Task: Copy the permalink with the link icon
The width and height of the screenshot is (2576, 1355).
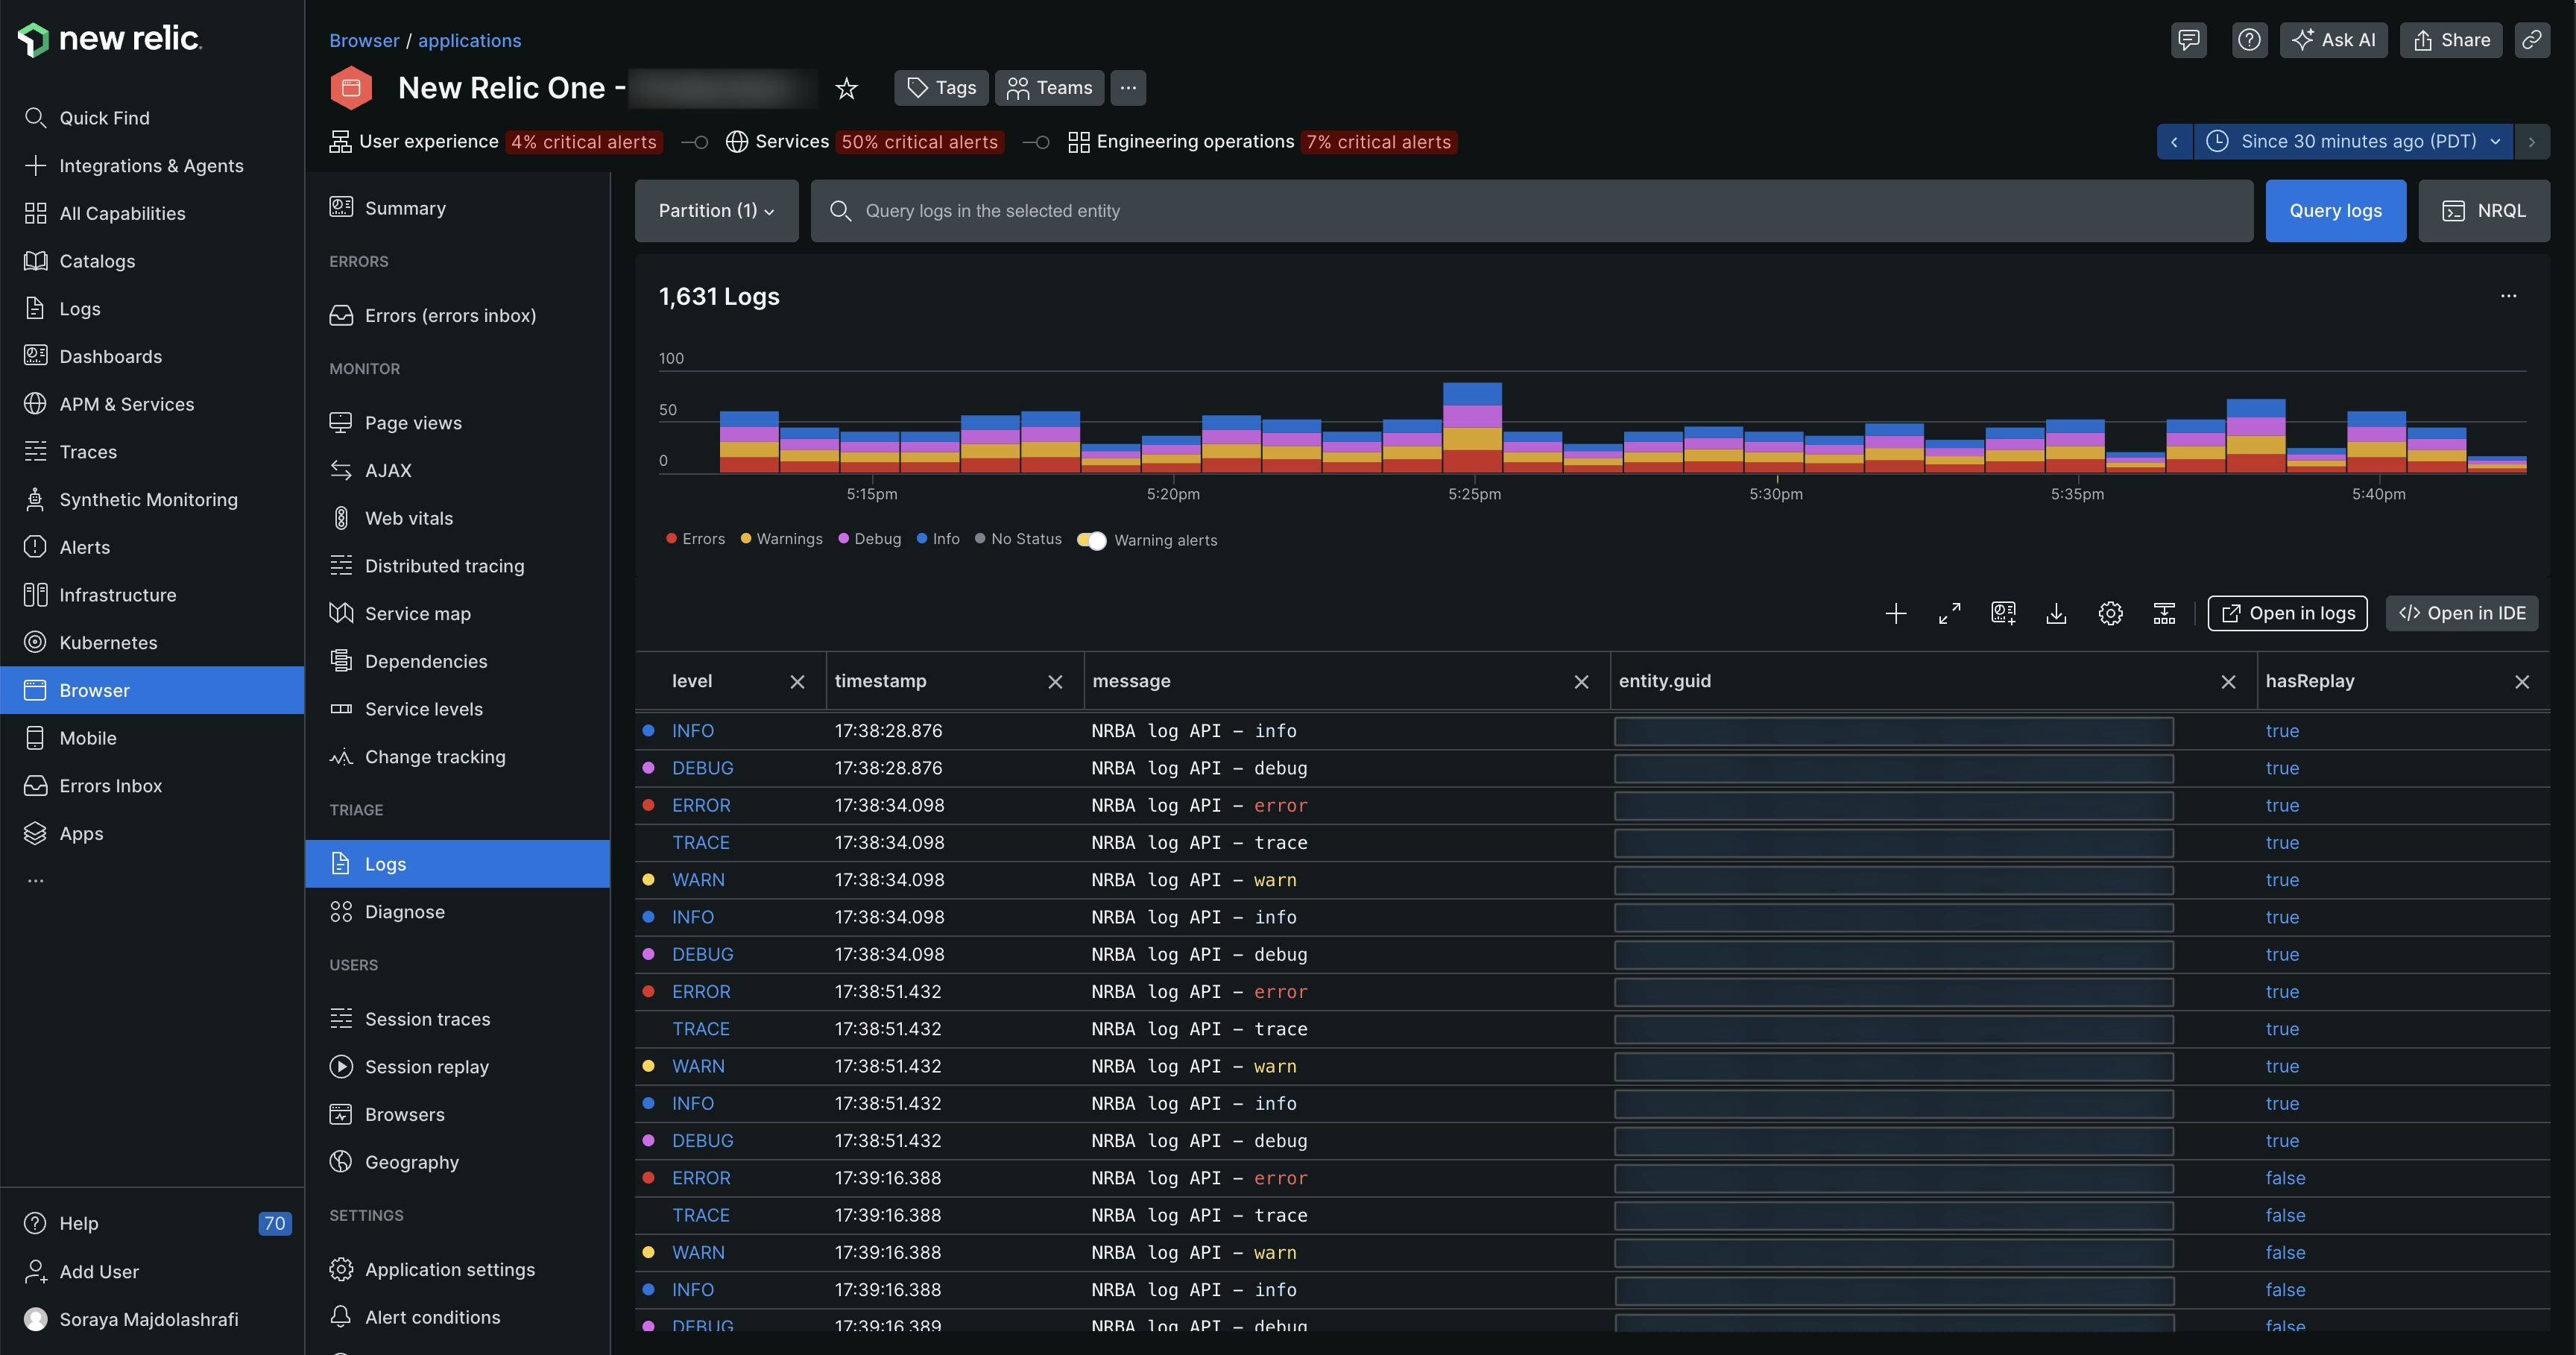Action: (x=2531, y=40)
